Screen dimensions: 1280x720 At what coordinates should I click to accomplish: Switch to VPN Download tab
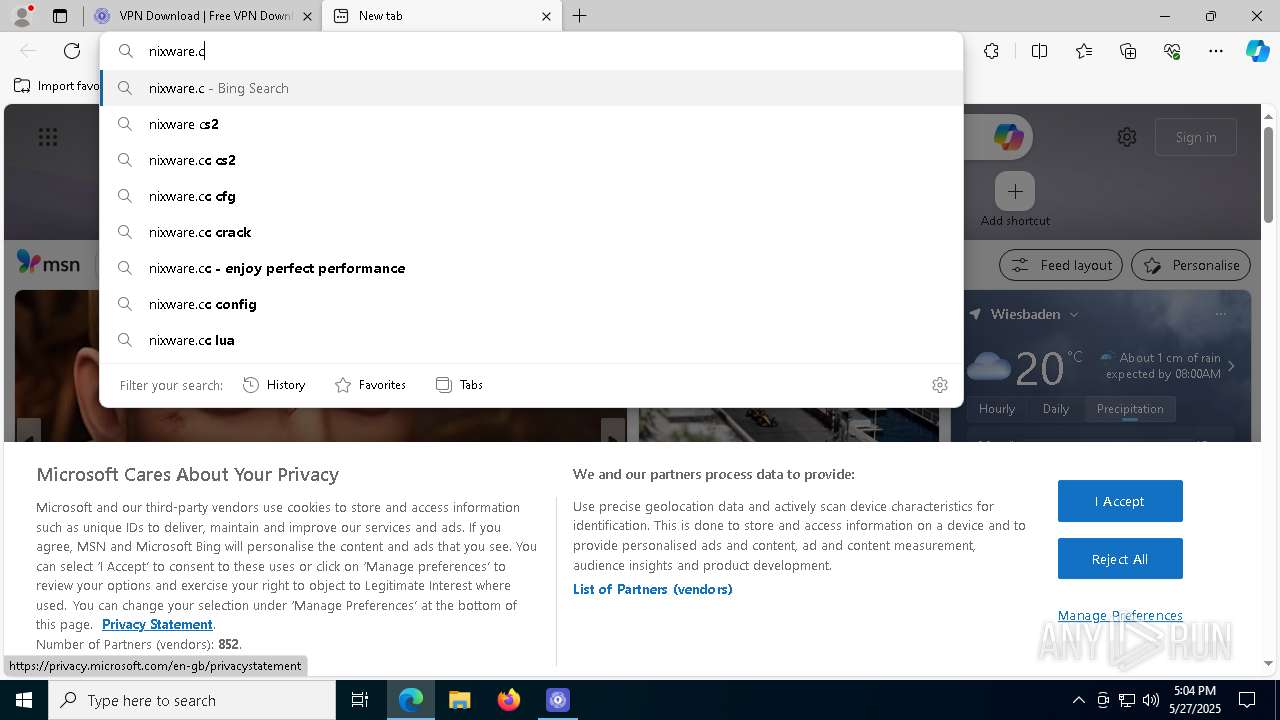[205, 16]
